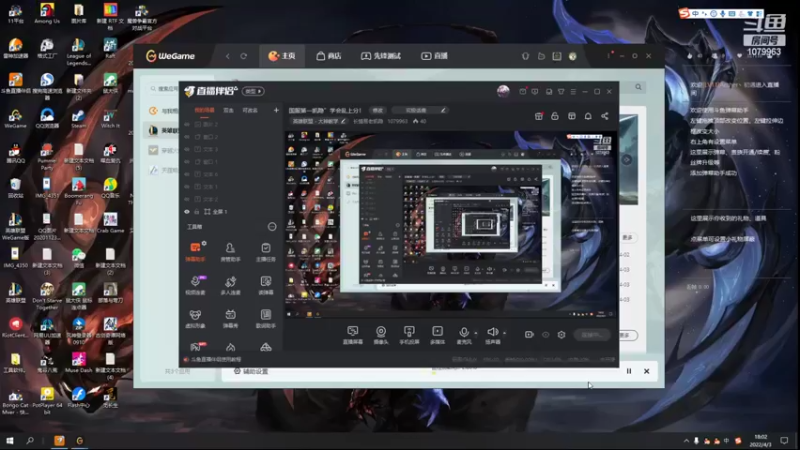Screen dimensions: 800x450
Task: Show hidden icons in the system tray
Action: (x=686, y=440)
